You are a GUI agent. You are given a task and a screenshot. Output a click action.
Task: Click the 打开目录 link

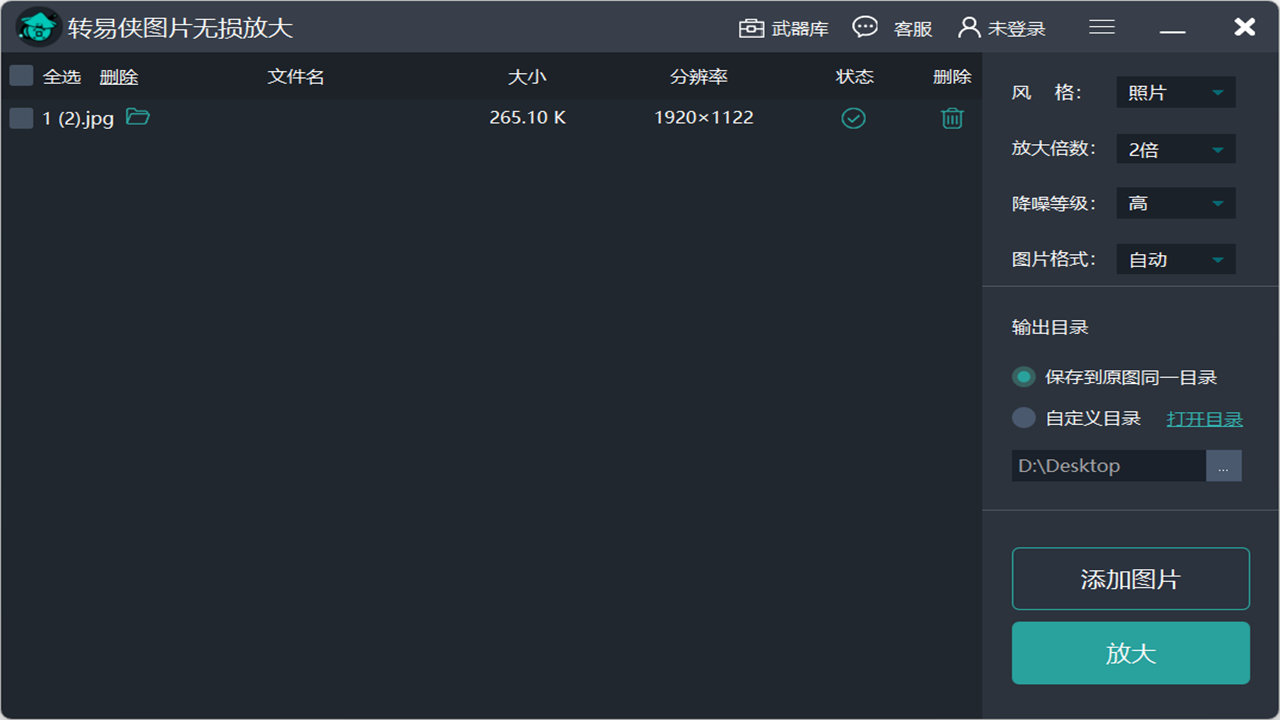click(1204, 419)
